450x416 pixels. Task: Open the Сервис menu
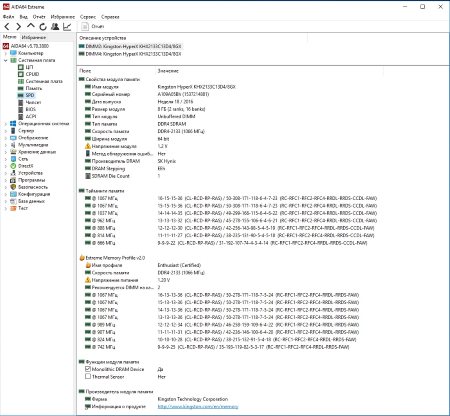88,17
